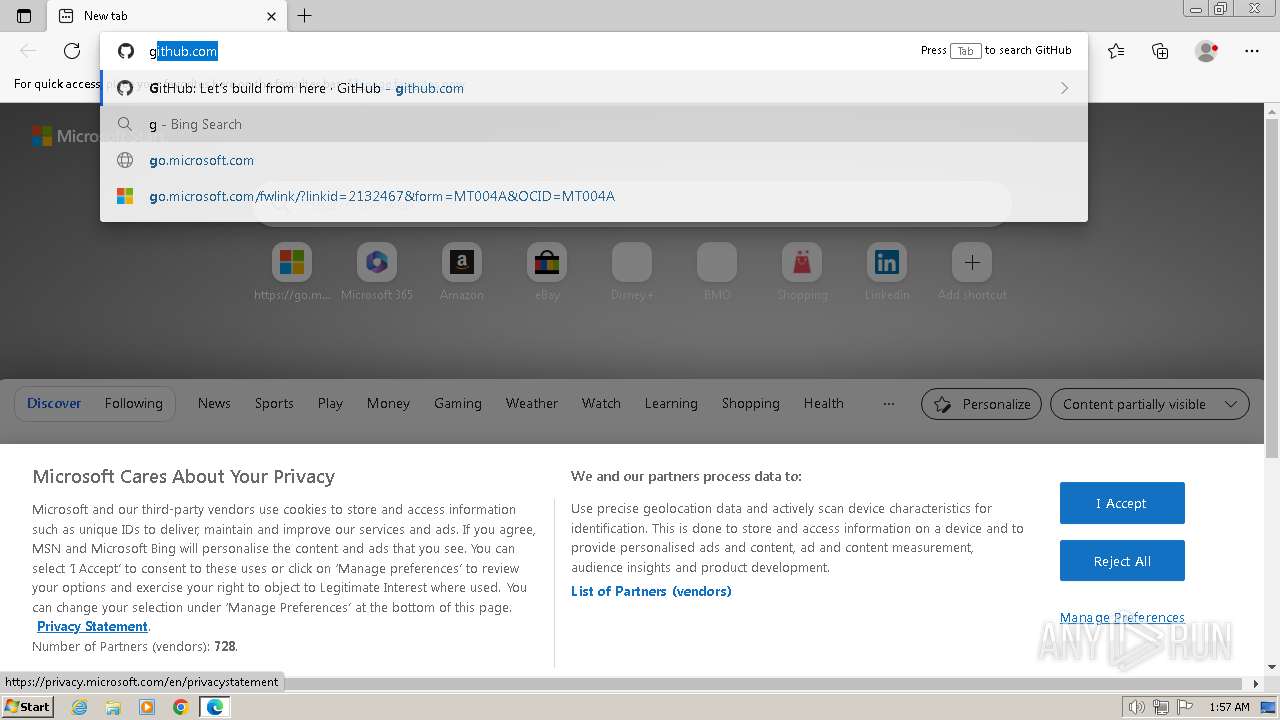
Task: Open the Windows Start menu
Action: point(27,706)
